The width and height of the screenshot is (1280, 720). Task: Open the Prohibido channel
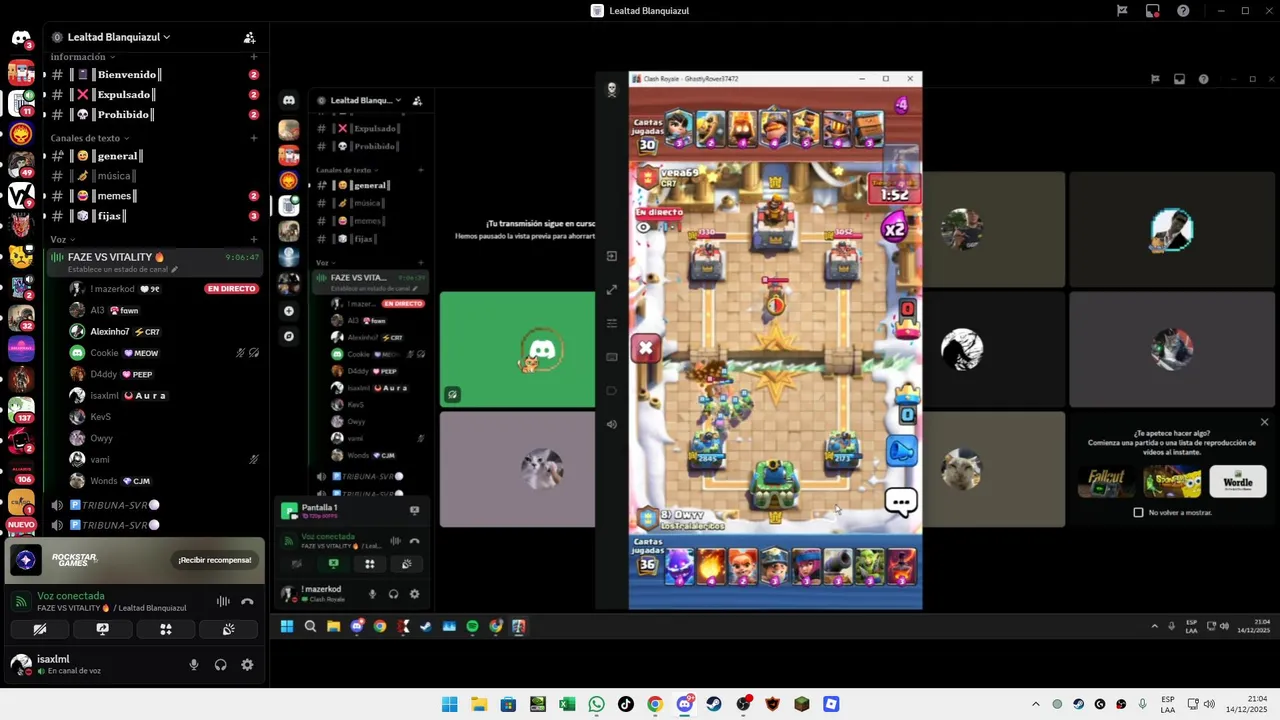tap(155, 115)
